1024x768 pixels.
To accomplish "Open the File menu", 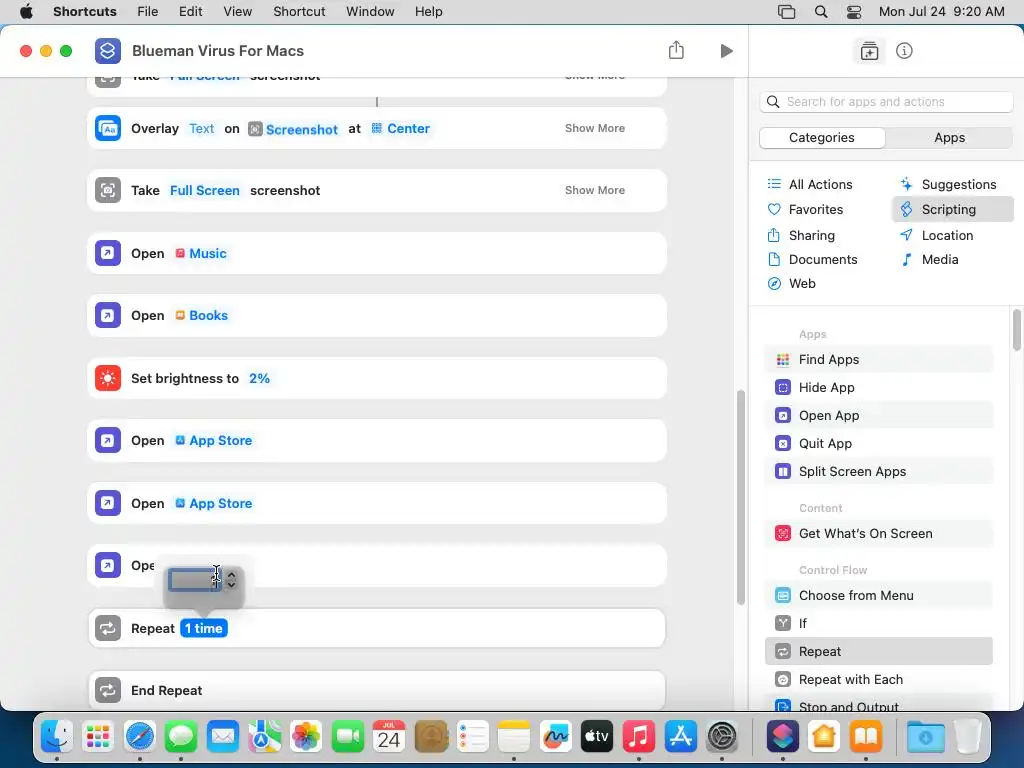I will pyautogui.click(x=148, y=12).
